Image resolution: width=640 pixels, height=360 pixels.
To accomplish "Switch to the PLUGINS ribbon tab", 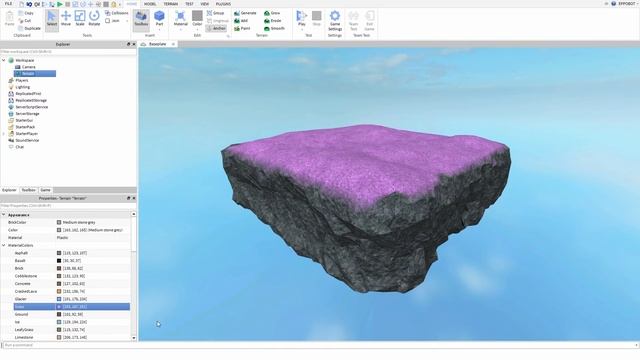I will (x=223, y=4).
